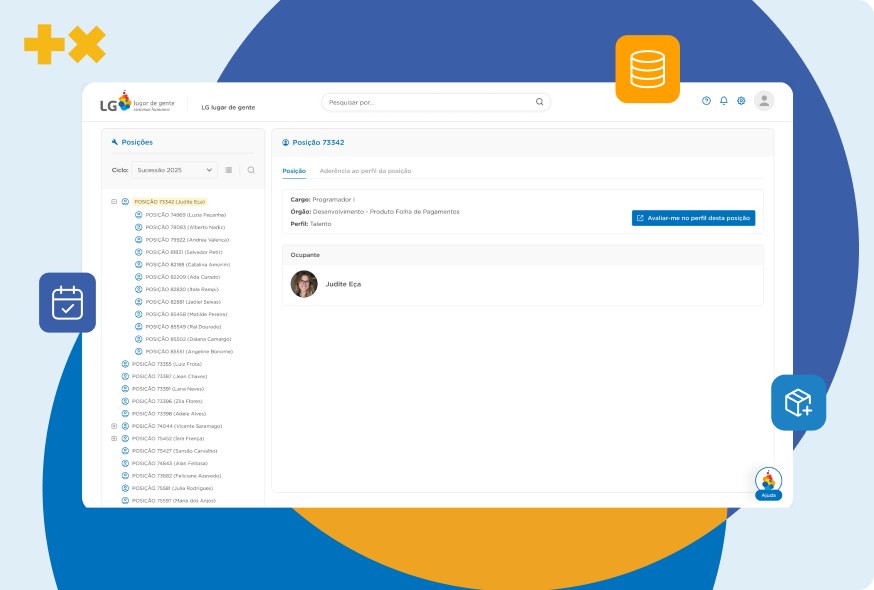Click the Pesquisar por search field
Viewport: 874px width, 590px height.
click(428, 102)
